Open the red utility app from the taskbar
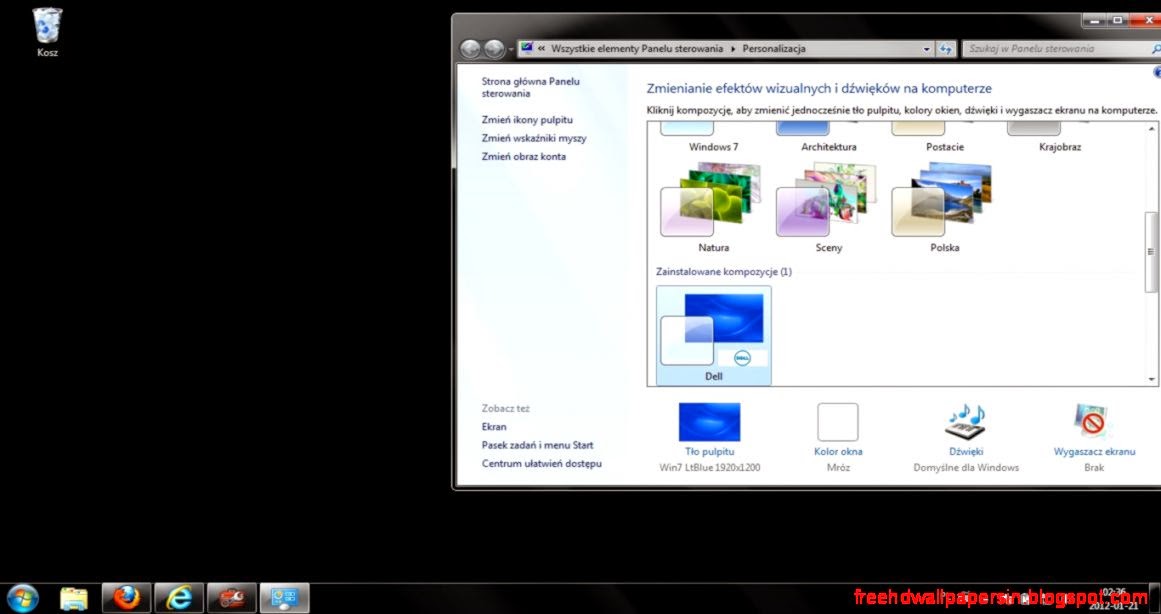This screenshot has width=1161, height=614. pos(232,597)
